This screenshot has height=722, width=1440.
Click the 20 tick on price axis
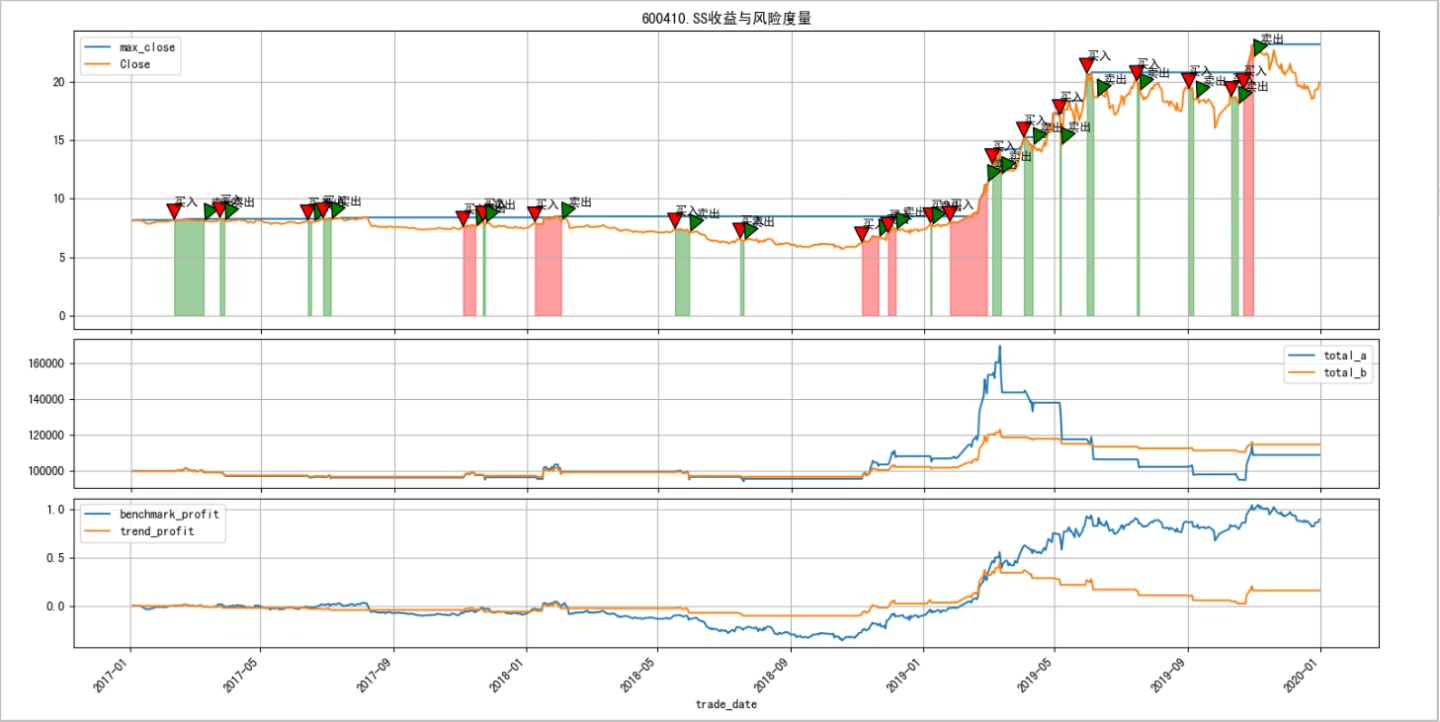point(59,82)
